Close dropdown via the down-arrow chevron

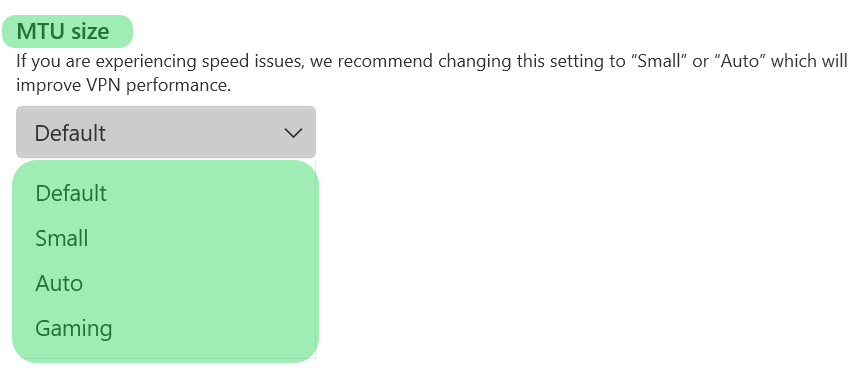click(x=293, y=133)
